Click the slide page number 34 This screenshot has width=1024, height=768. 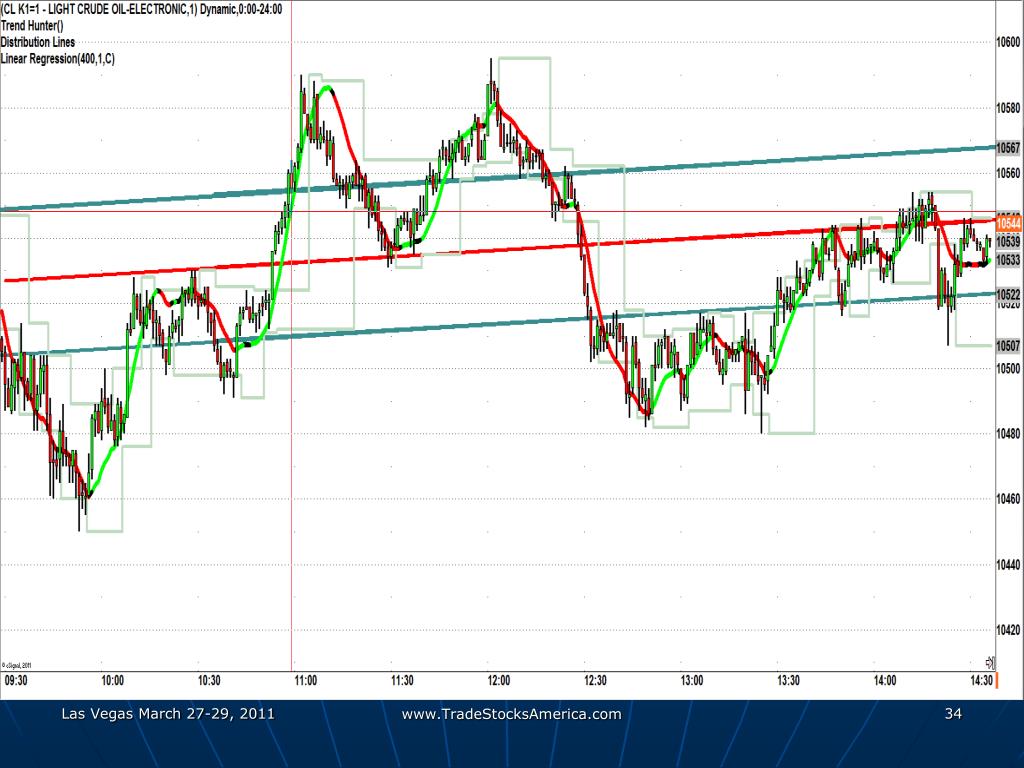tap(954, 714)
